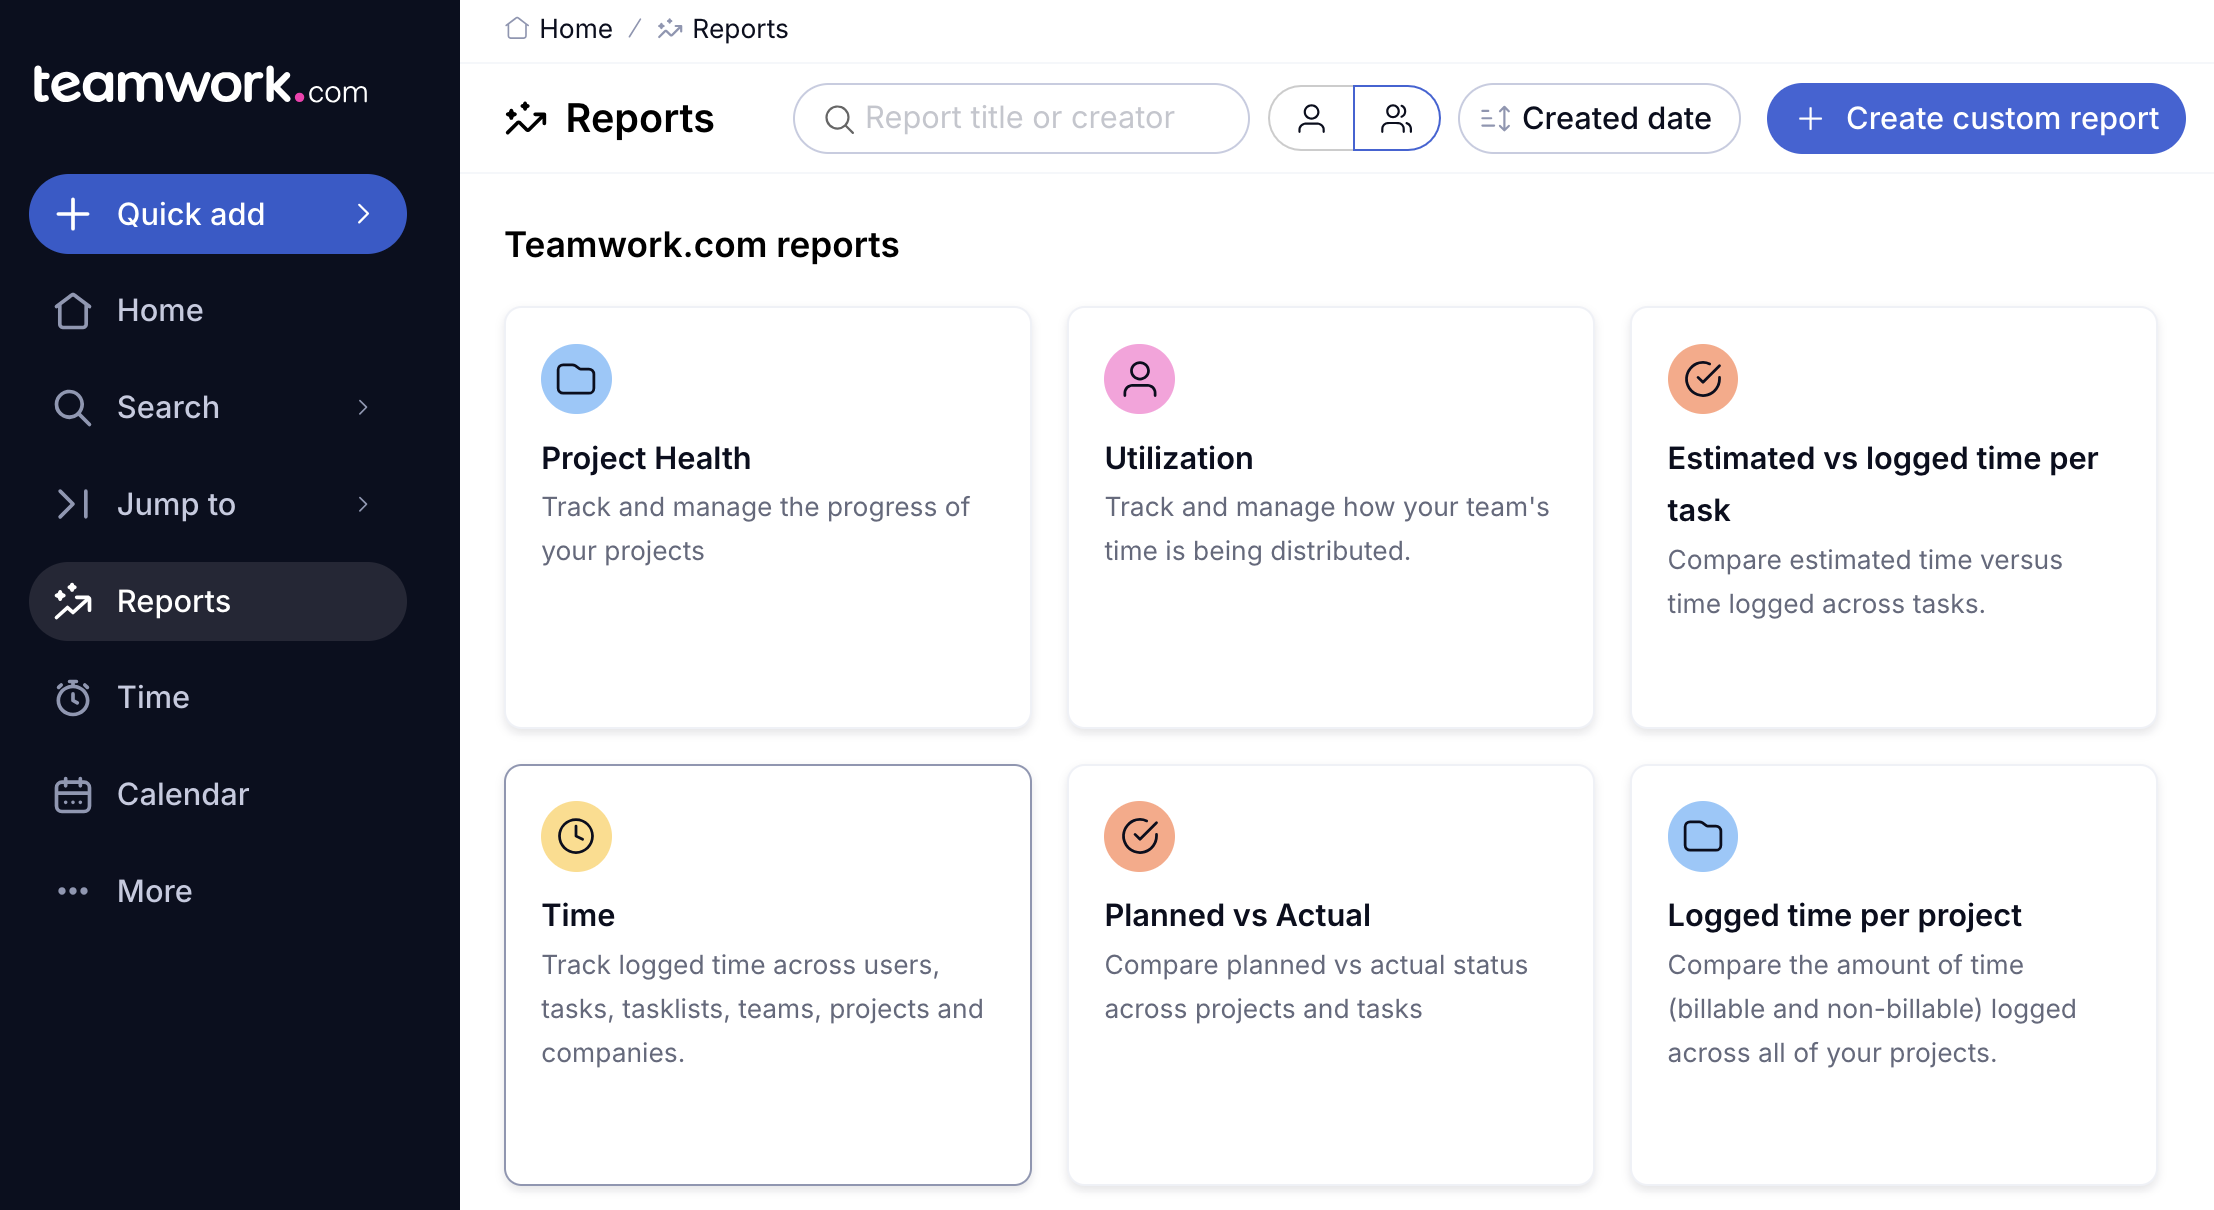Click the teamwork.com logo
This screenshot has width=2214, height=1210.
(x=200, y=86)
